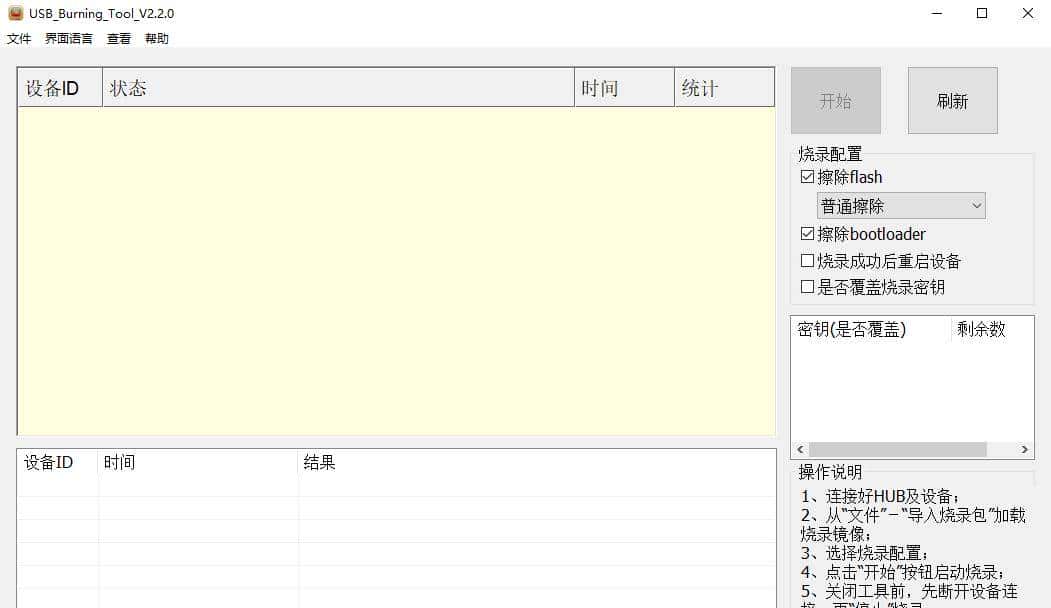This screenshot has height=608, width=1051.
Task: Click the 统计 column header
Action: click(724, 88)
